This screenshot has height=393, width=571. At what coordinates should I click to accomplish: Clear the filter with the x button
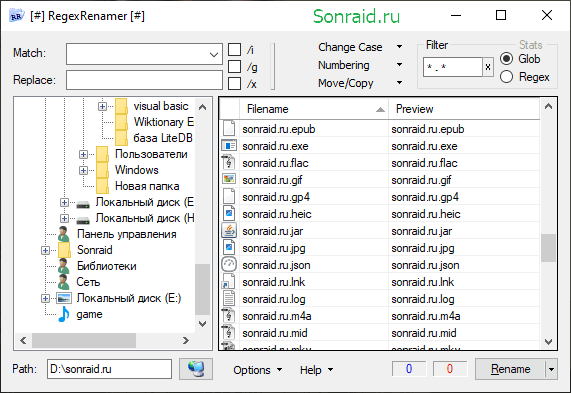pyautogui.click(x=488, y=67)
